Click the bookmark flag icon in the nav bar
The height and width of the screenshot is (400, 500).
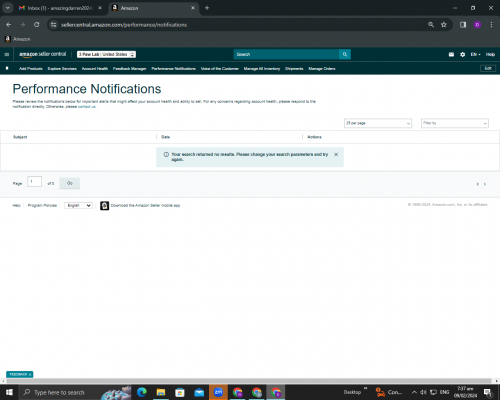7,68
